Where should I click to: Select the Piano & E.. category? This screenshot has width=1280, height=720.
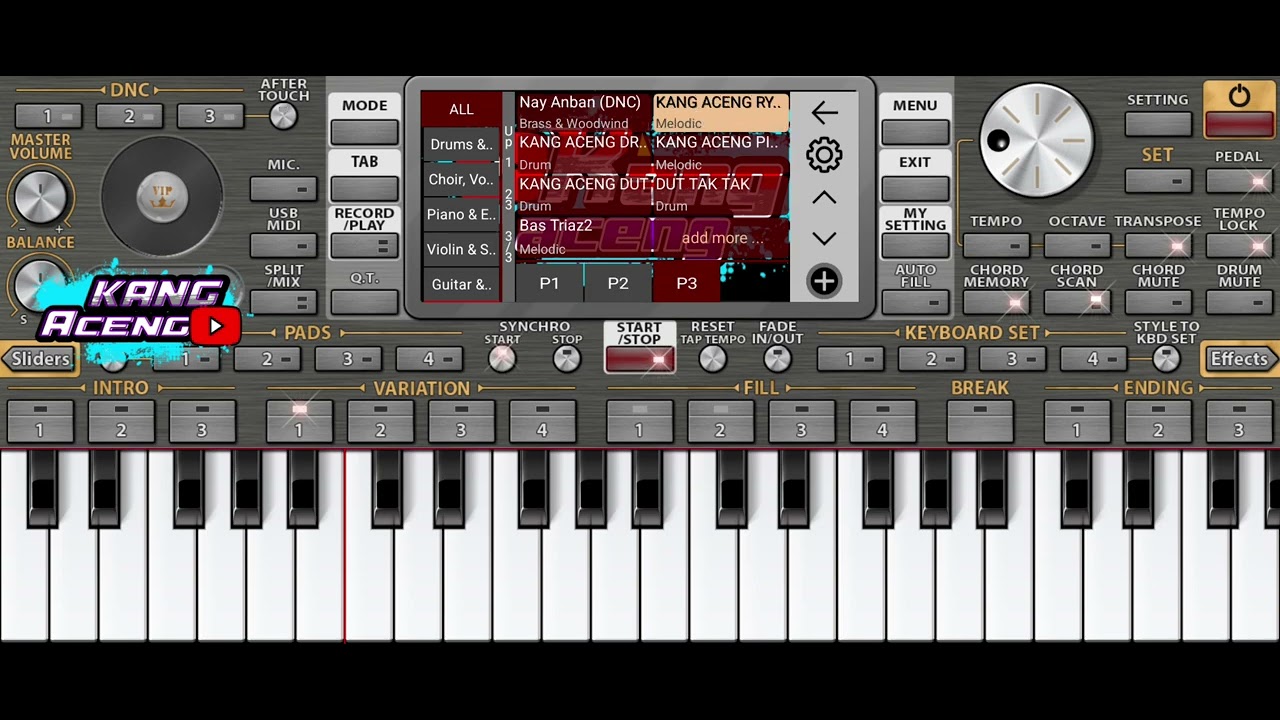tap(461, 215)
